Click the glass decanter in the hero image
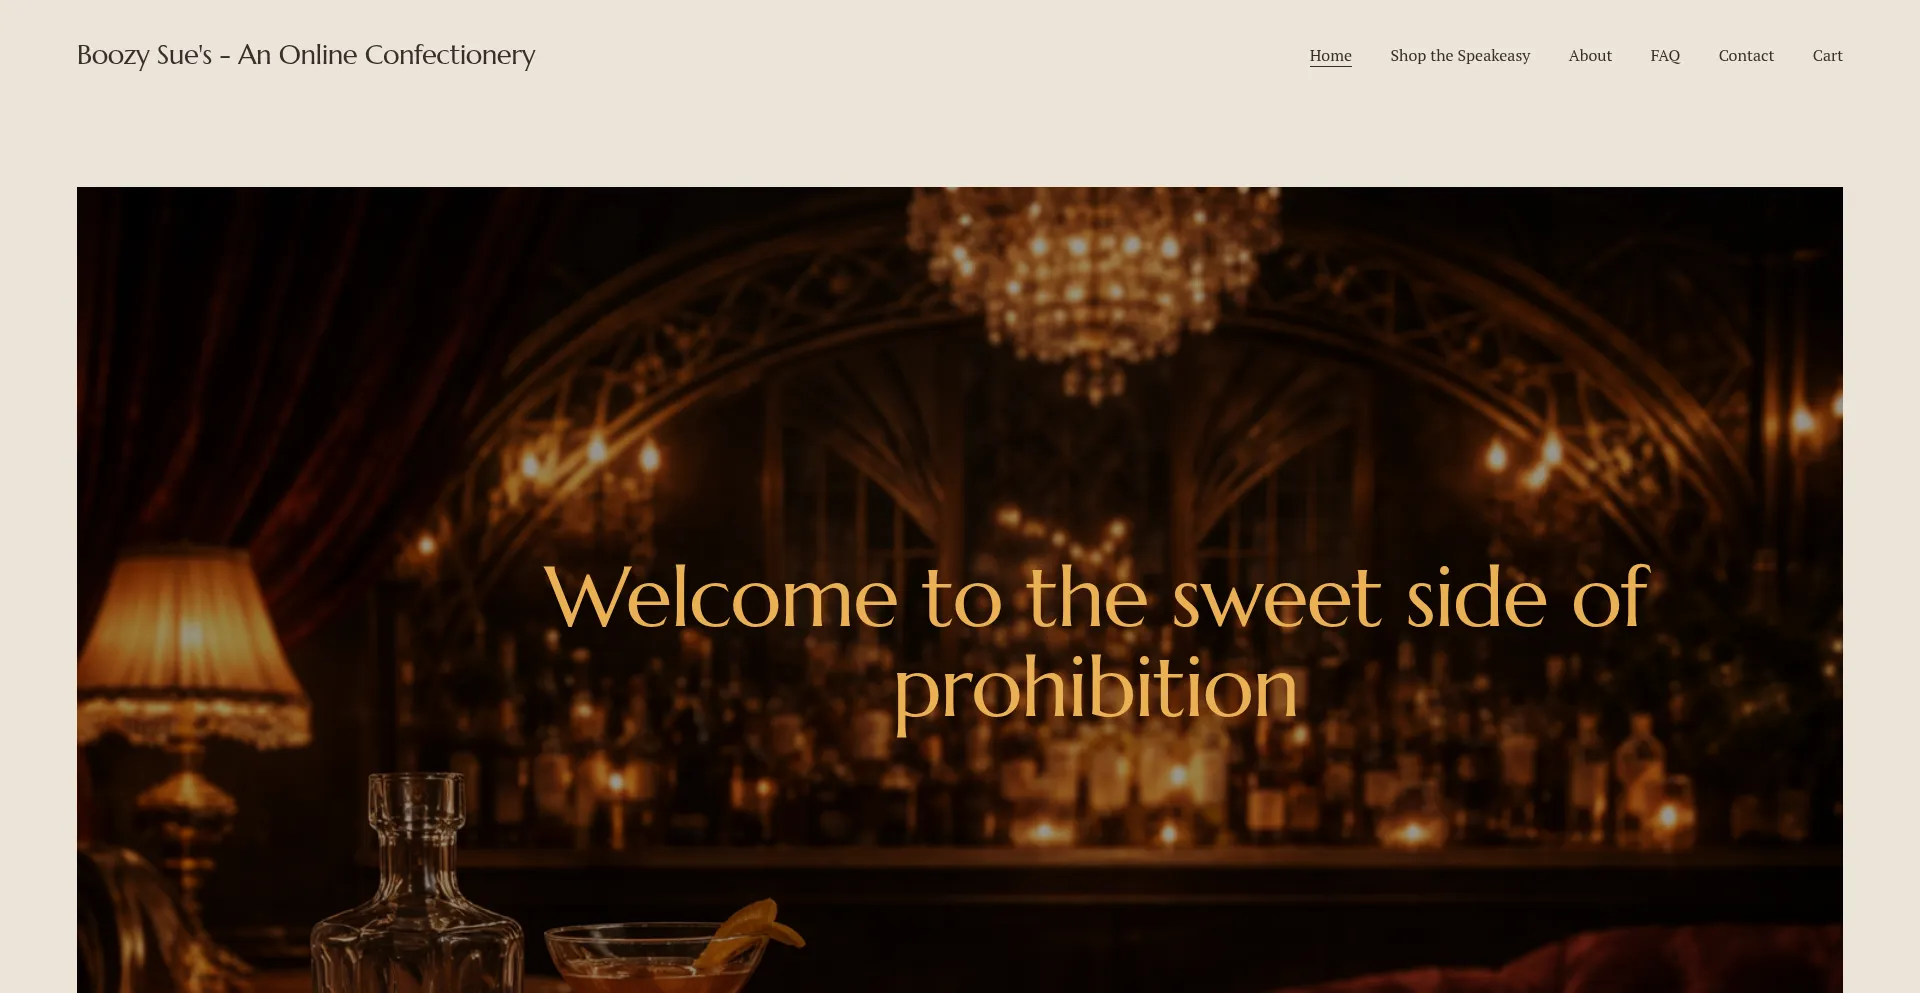 417,885
